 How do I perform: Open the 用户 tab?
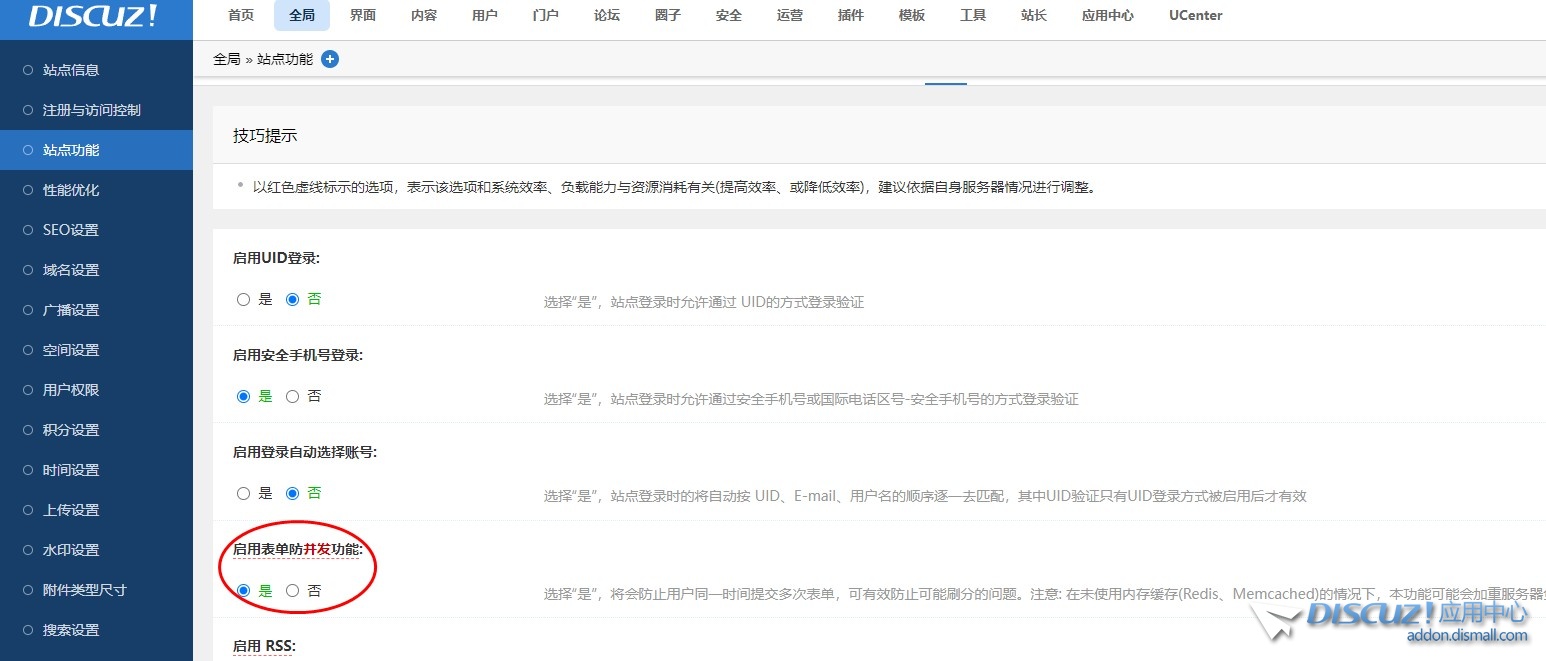484,15
